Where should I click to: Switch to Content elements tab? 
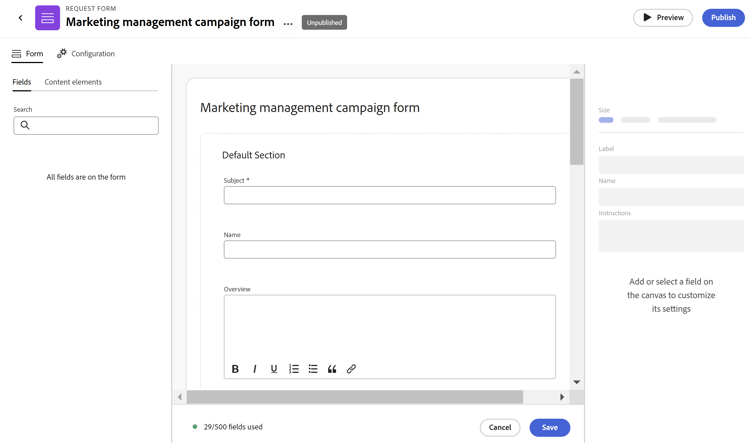(x=73, y=82)
